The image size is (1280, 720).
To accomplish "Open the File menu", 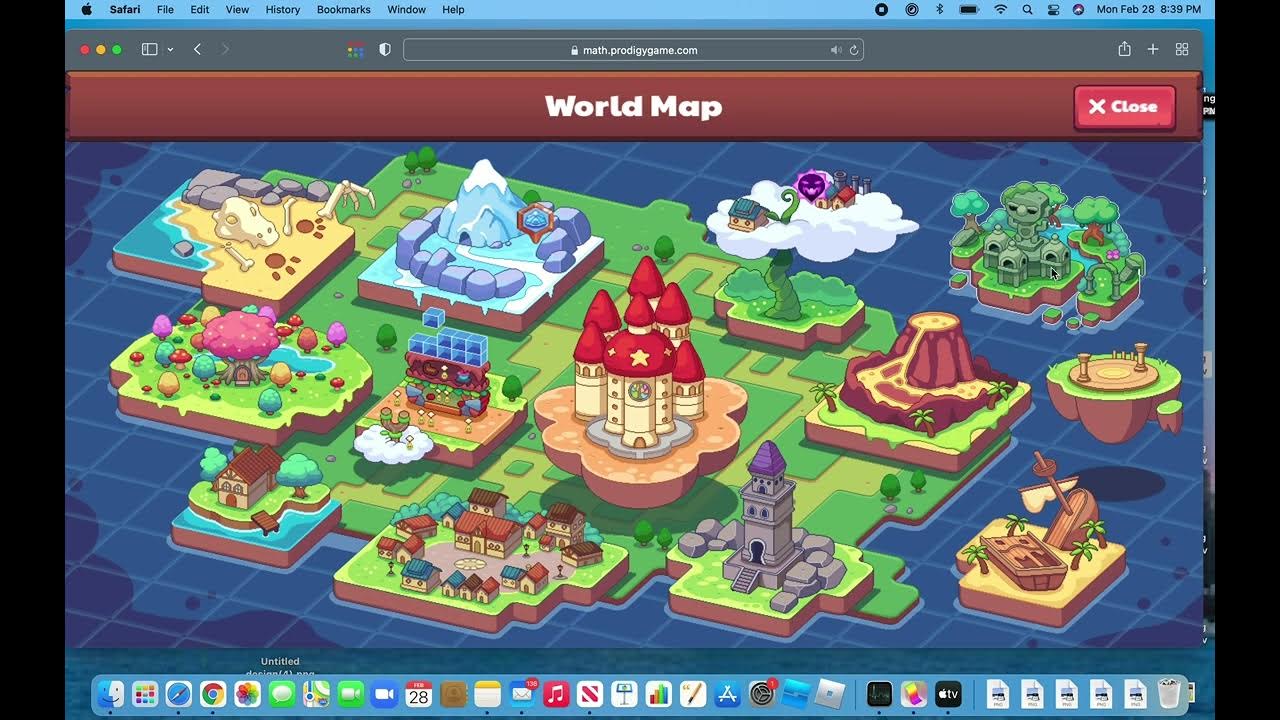I will 165,9.
